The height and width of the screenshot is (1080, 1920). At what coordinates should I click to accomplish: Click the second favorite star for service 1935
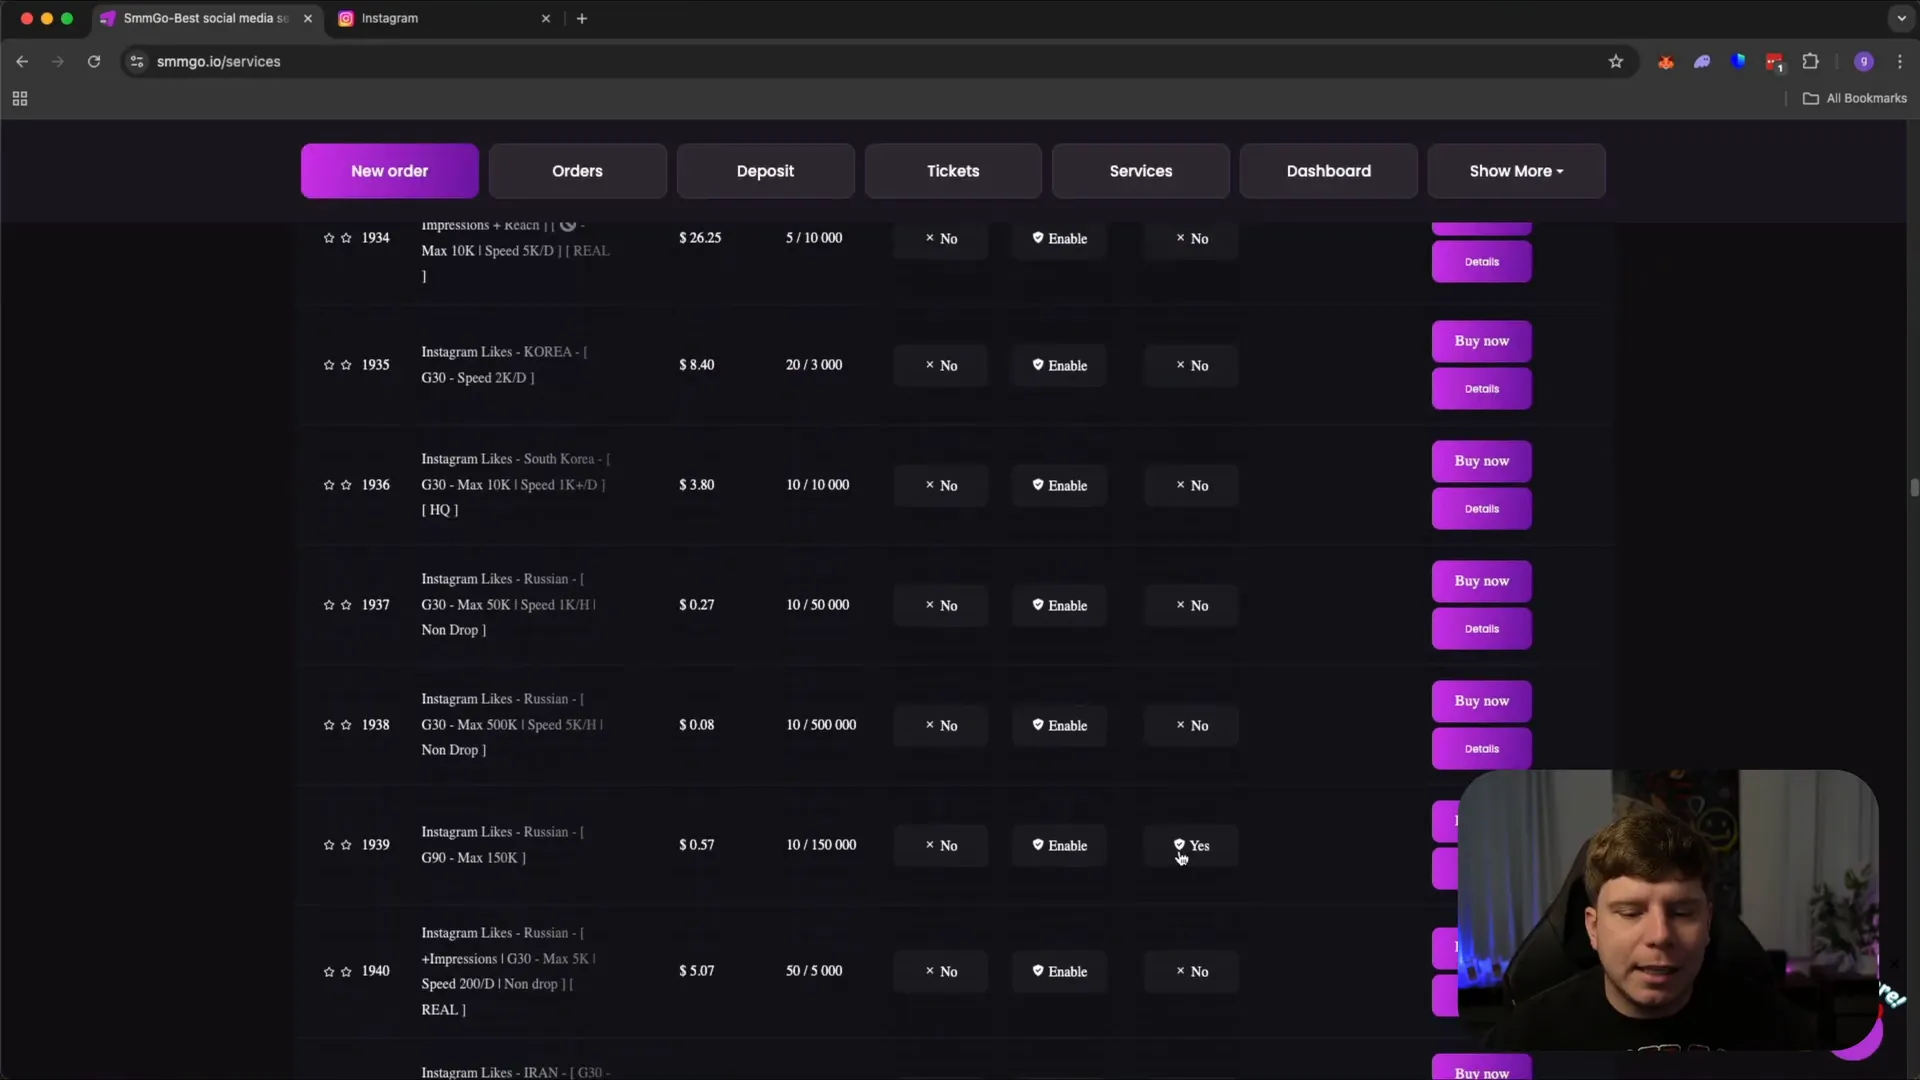click(346, 365)
